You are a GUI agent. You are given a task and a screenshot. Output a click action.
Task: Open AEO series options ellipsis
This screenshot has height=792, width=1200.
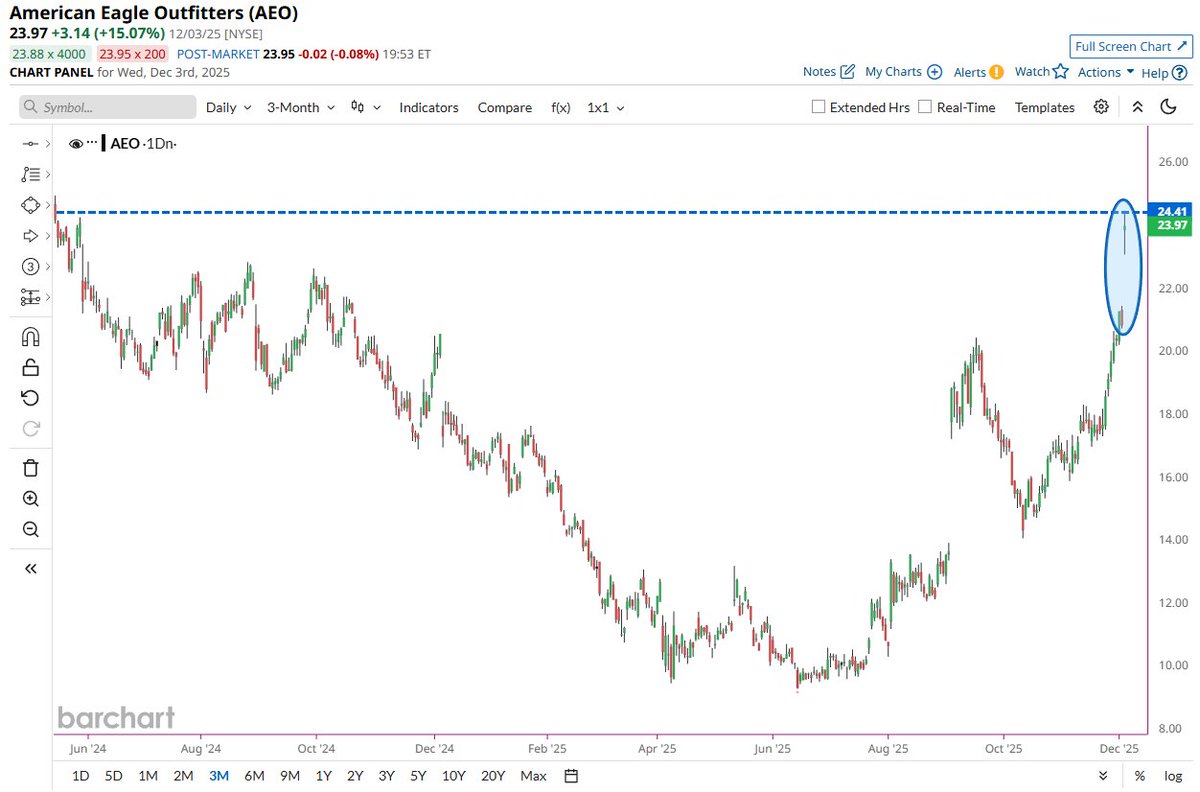coord(92,144)
